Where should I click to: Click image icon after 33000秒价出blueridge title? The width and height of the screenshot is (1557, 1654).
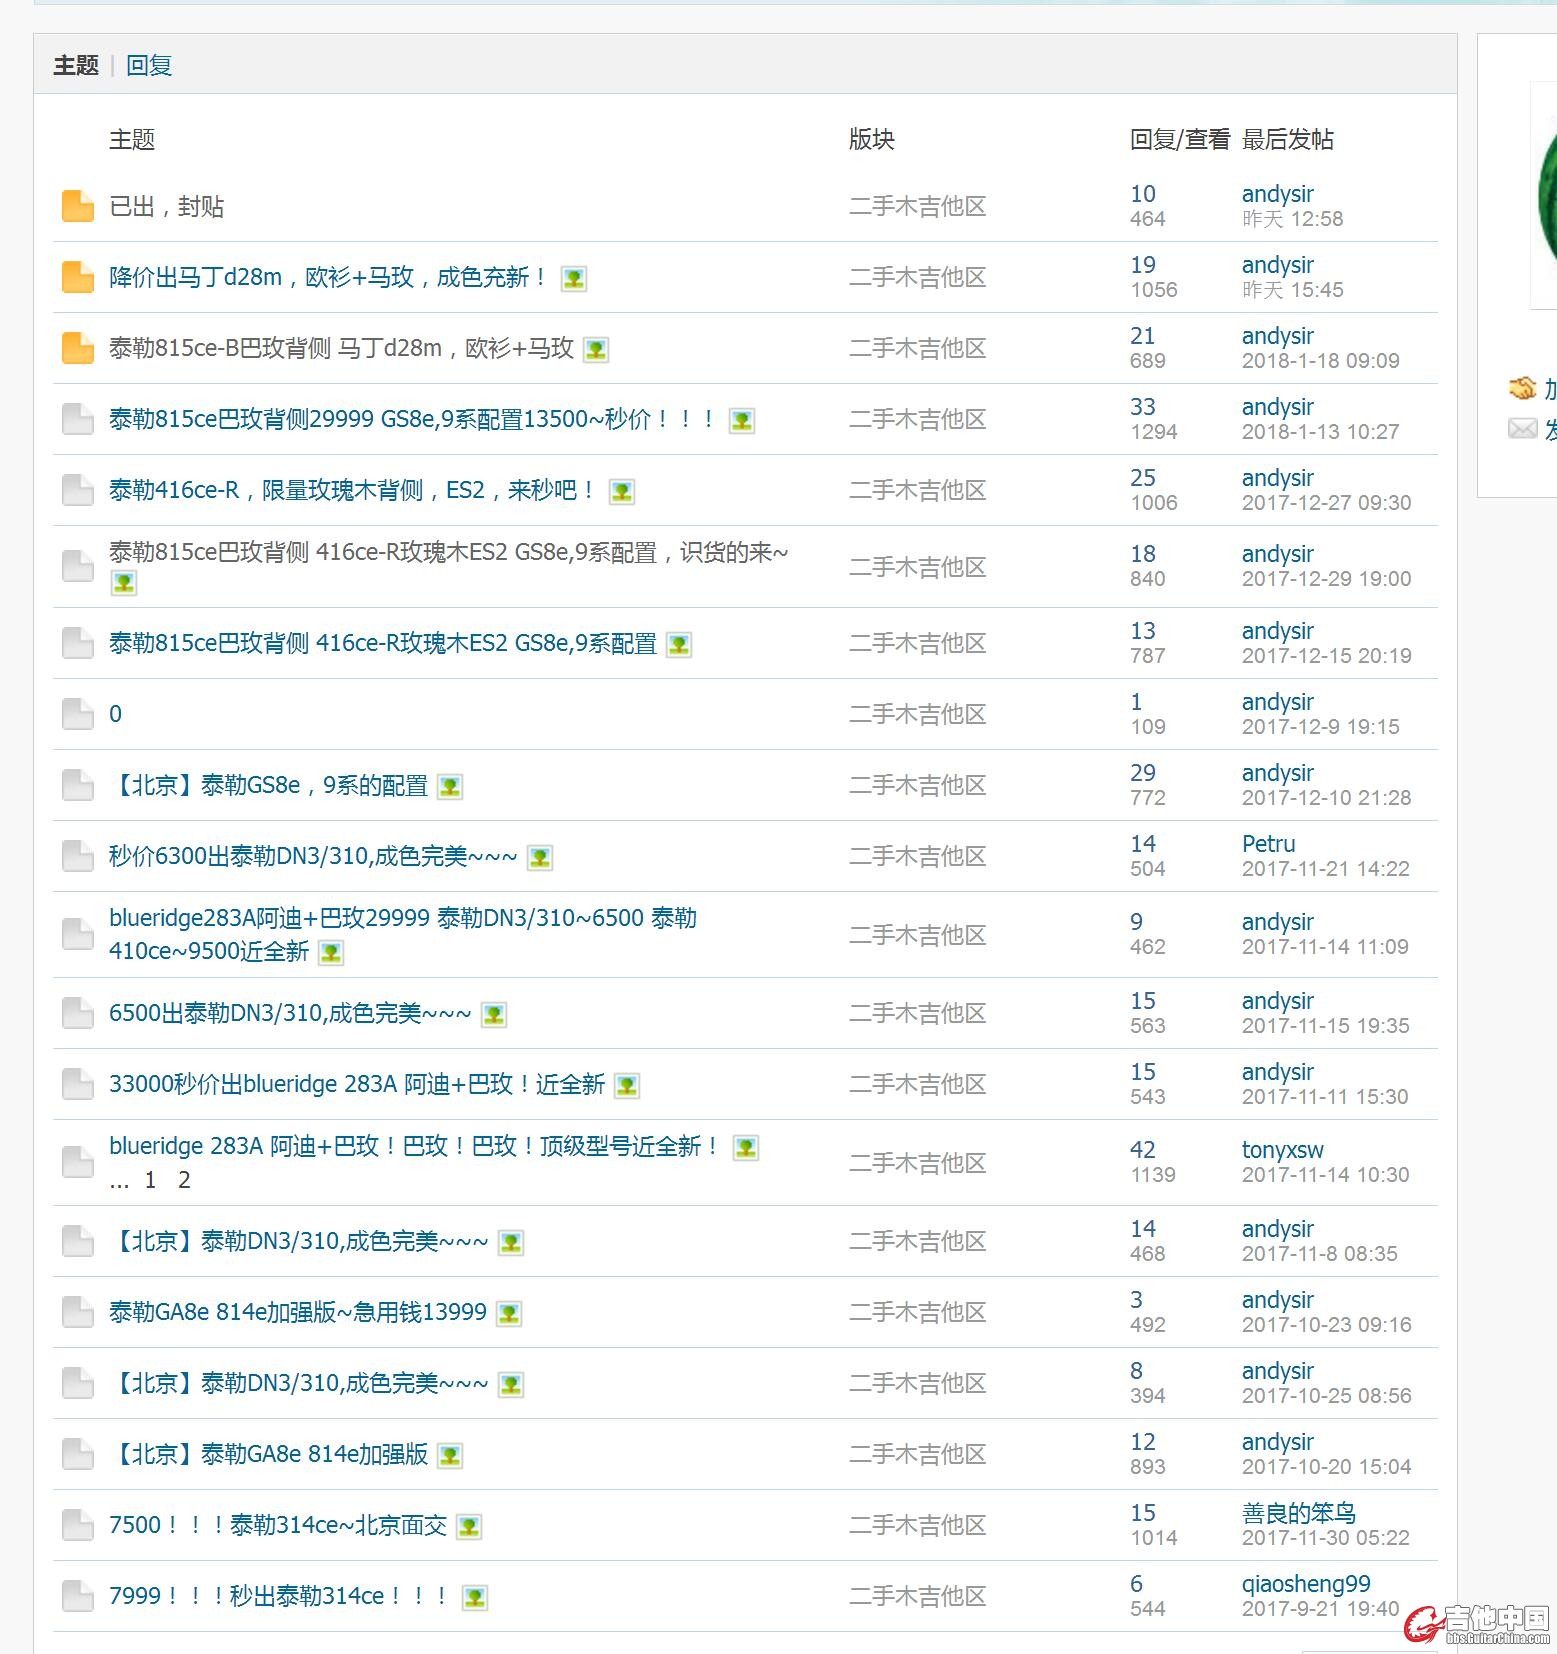point(627,1086)
